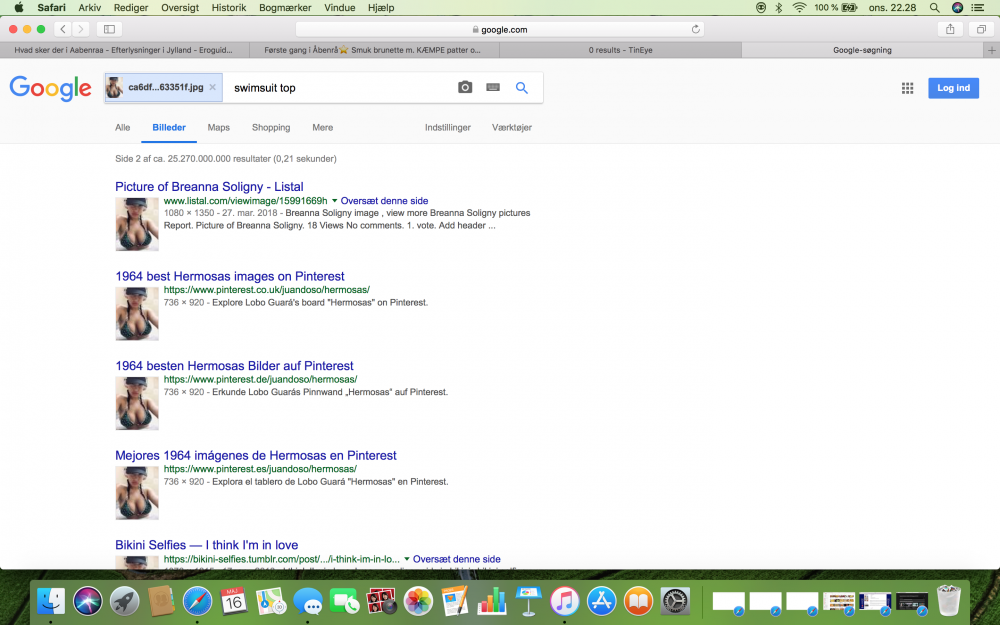Viewport: 1000px width, 625px height.
Task: Click the Google logo
Action: (50, 88)
